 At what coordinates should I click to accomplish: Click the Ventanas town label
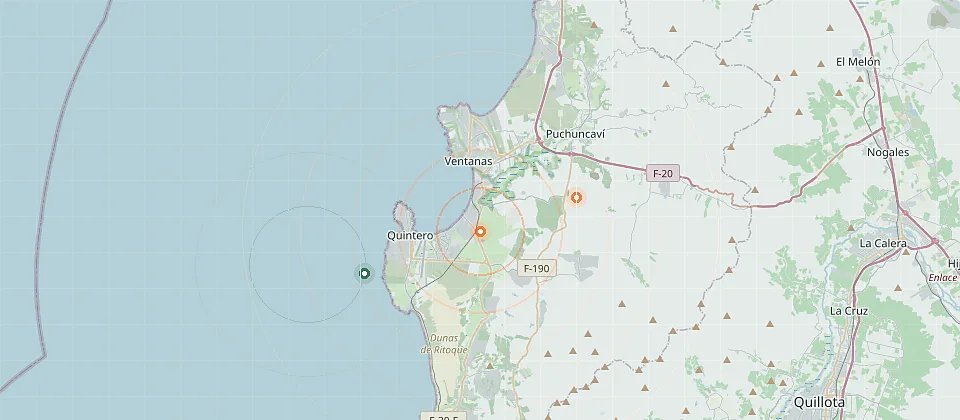[x=468, y=162]
